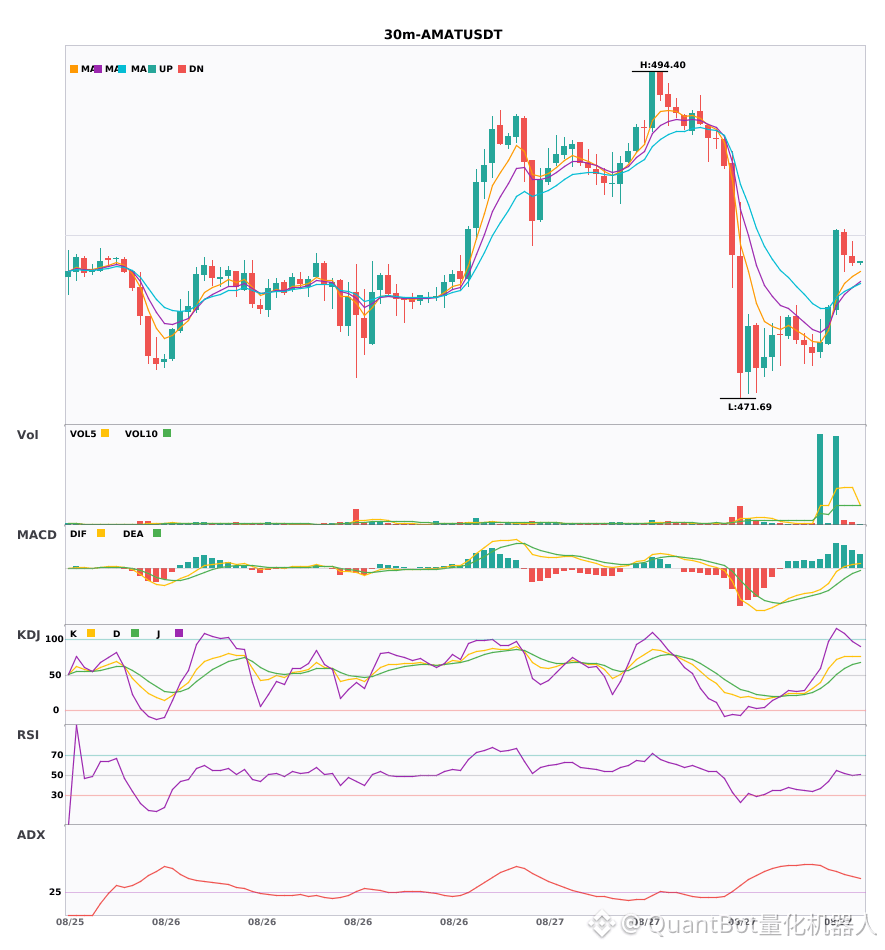The width and height of the screenshot is (885, 950).
Task: Click the ADX axis value 25
Action: [55, 892]
